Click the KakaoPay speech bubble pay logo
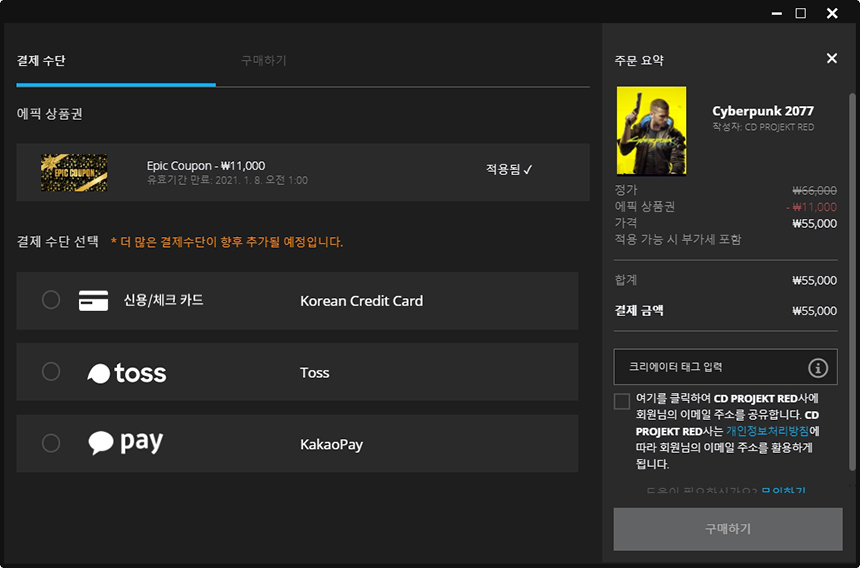Viewport: 860px width, 568px height. (126, 442)
